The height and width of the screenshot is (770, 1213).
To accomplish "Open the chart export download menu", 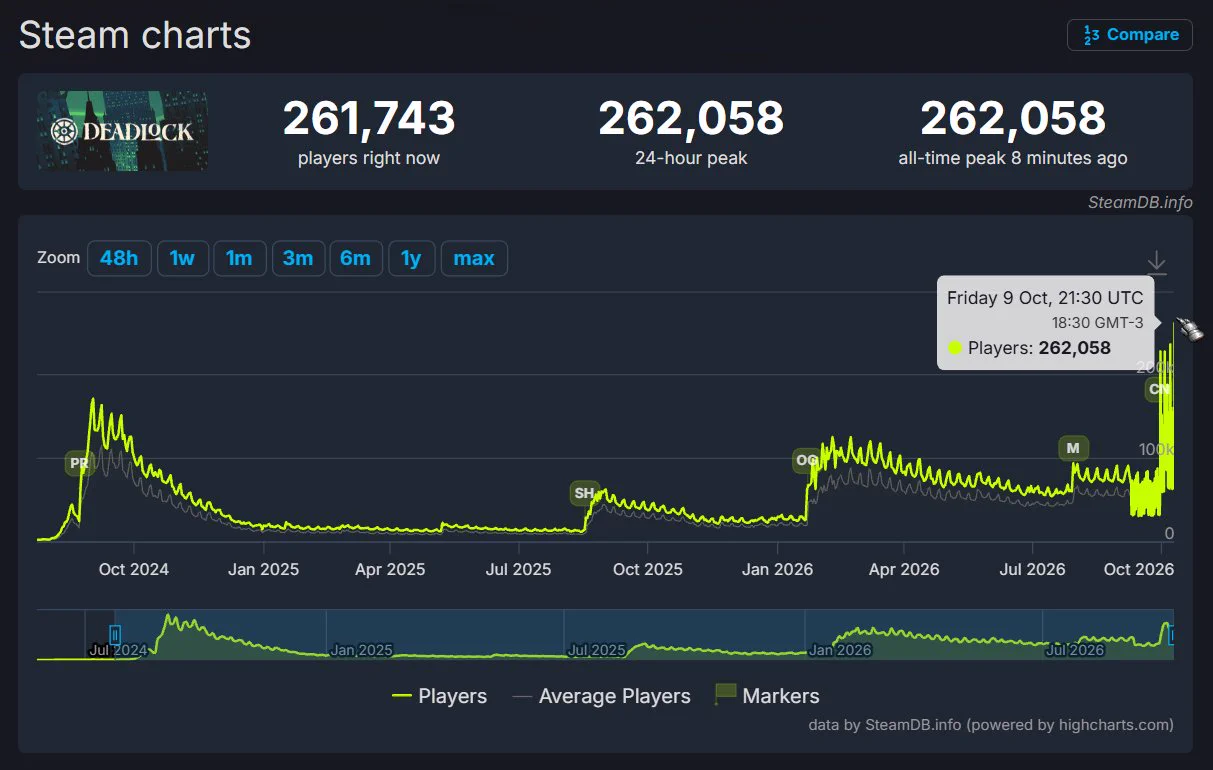I will coord(1156,262).
